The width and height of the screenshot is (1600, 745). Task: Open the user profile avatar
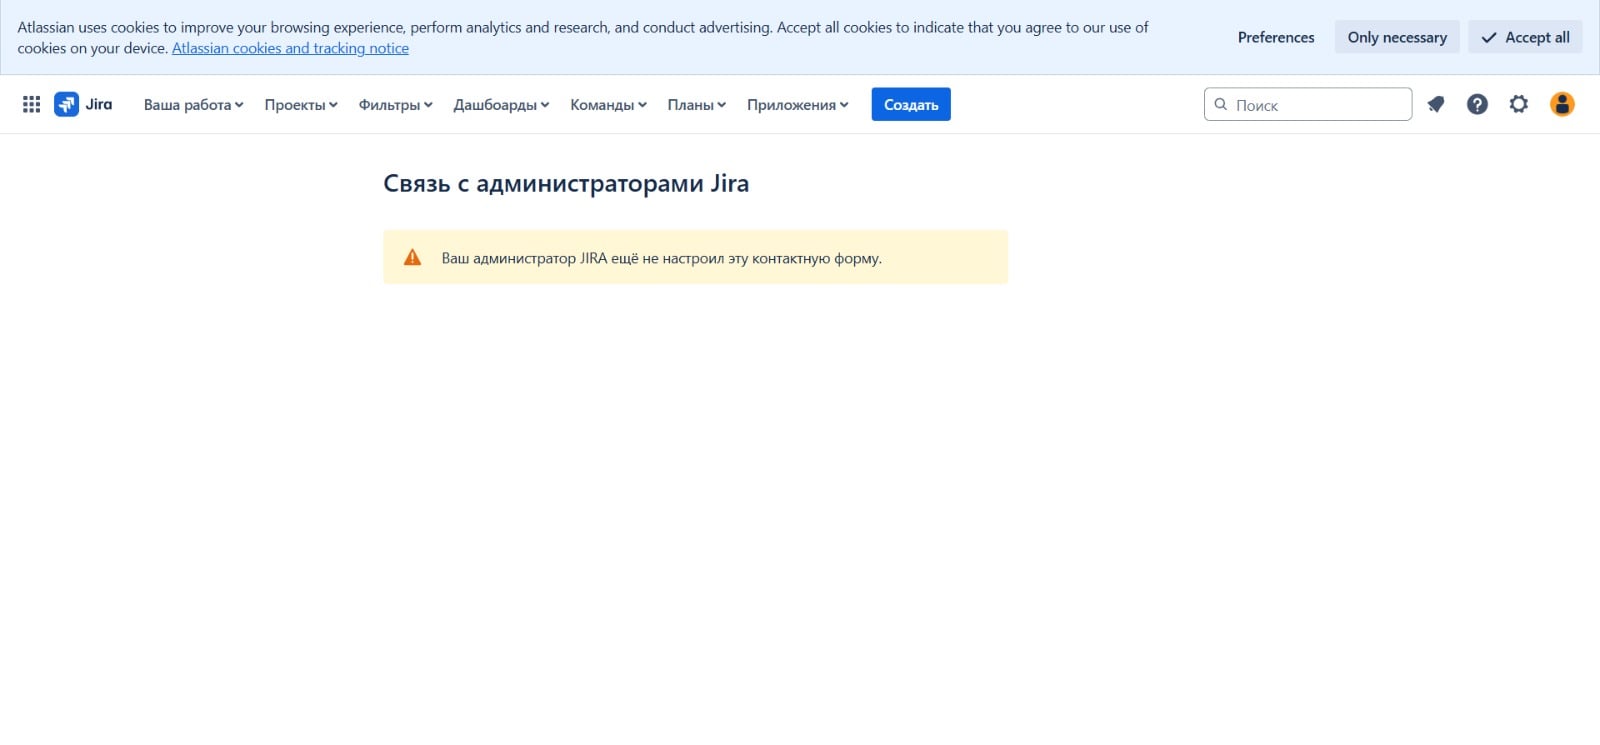[1562, 104]
